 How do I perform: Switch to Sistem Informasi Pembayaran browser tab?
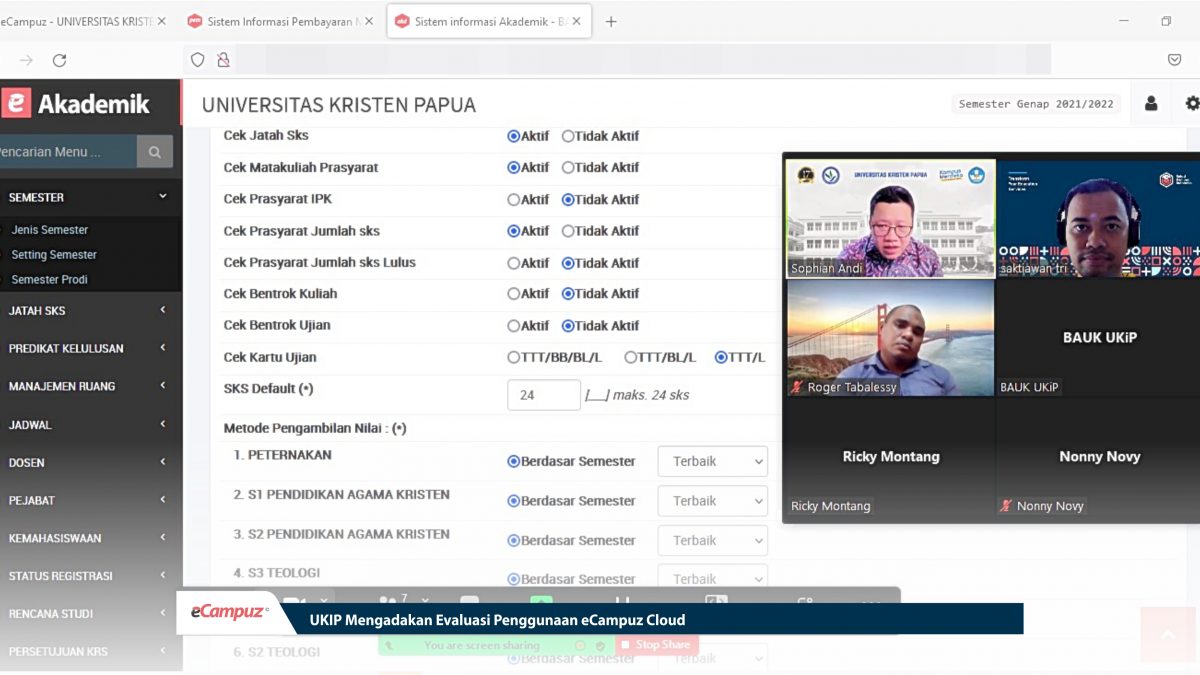(280, 21)
